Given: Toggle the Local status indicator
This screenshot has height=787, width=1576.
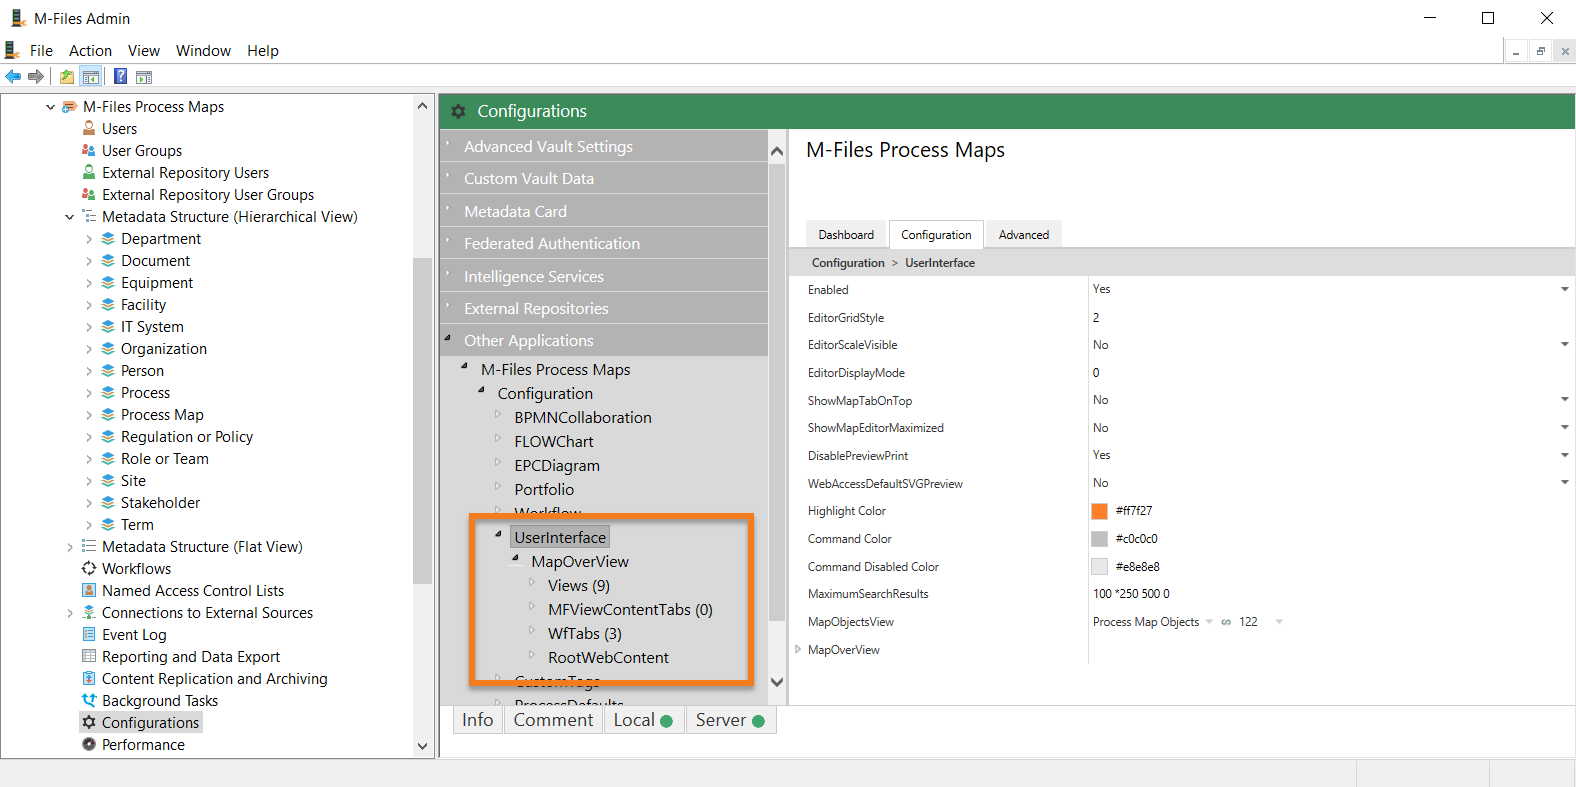Looking at the screenshot, I should pos(666,721).
